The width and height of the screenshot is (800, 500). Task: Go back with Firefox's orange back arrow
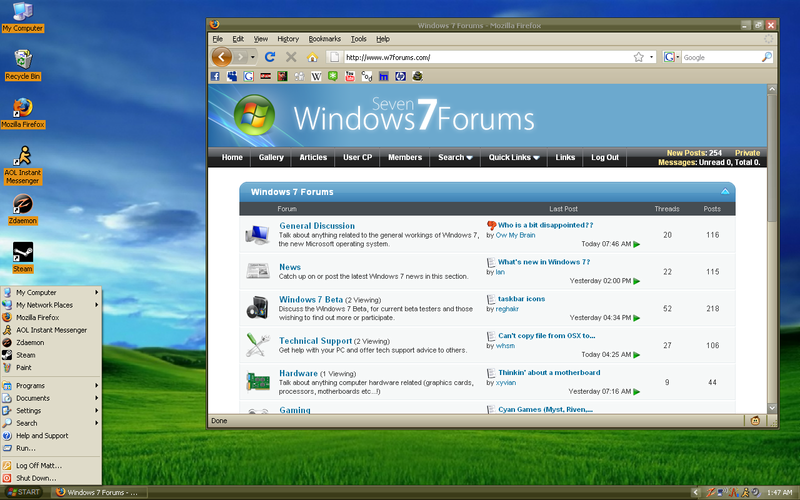221,57
